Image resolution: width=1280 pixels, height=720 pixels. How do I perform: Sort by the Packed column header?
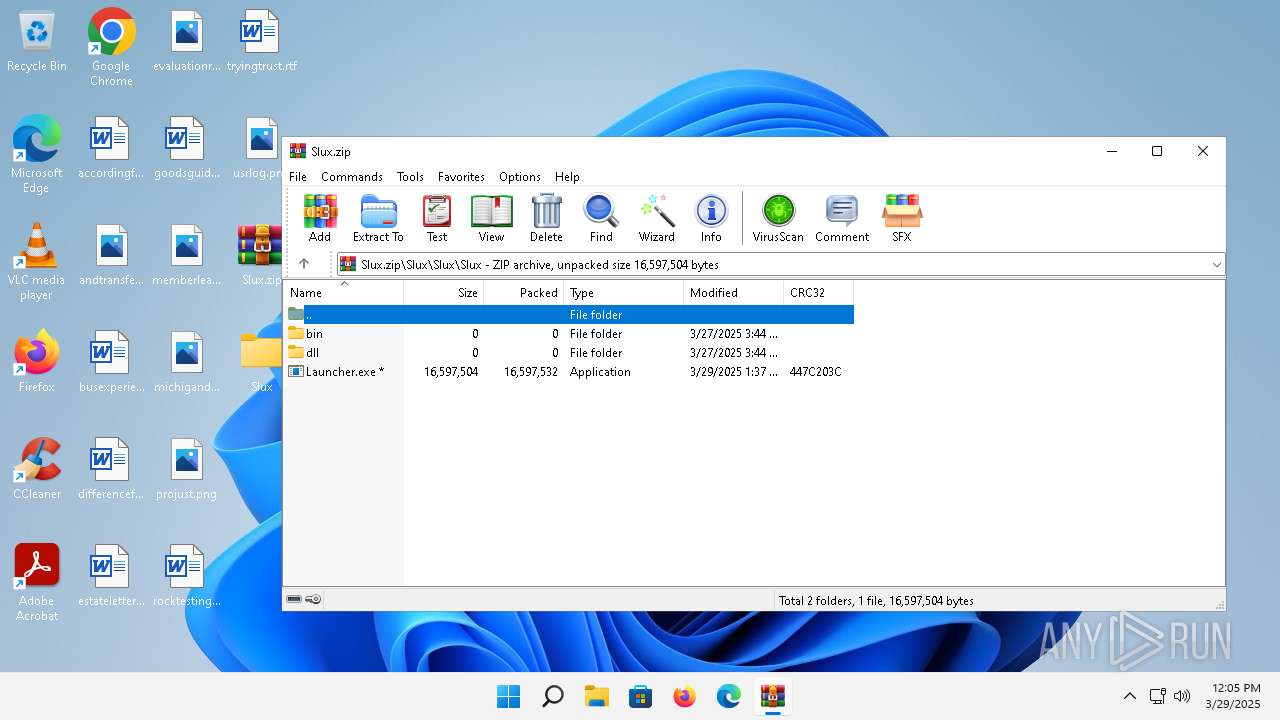tap(524, 293)
